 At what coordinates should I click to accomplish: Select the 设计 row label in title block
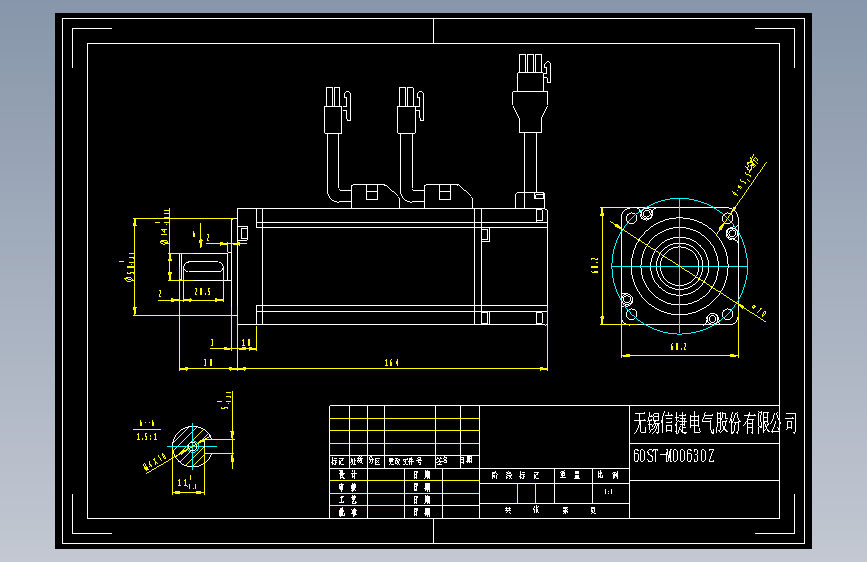coord(348,475)
